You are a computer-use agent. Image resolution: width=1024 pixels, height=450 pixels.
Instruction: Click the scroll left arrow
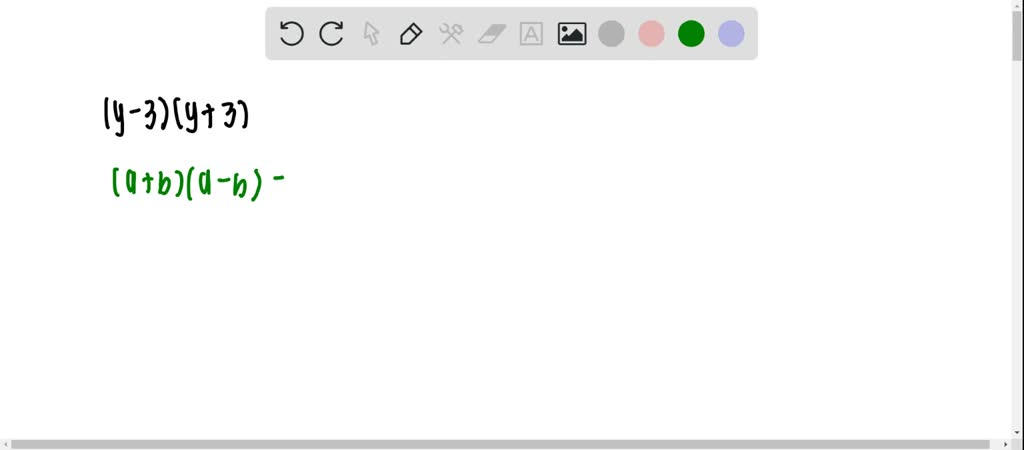pos(5,444)
